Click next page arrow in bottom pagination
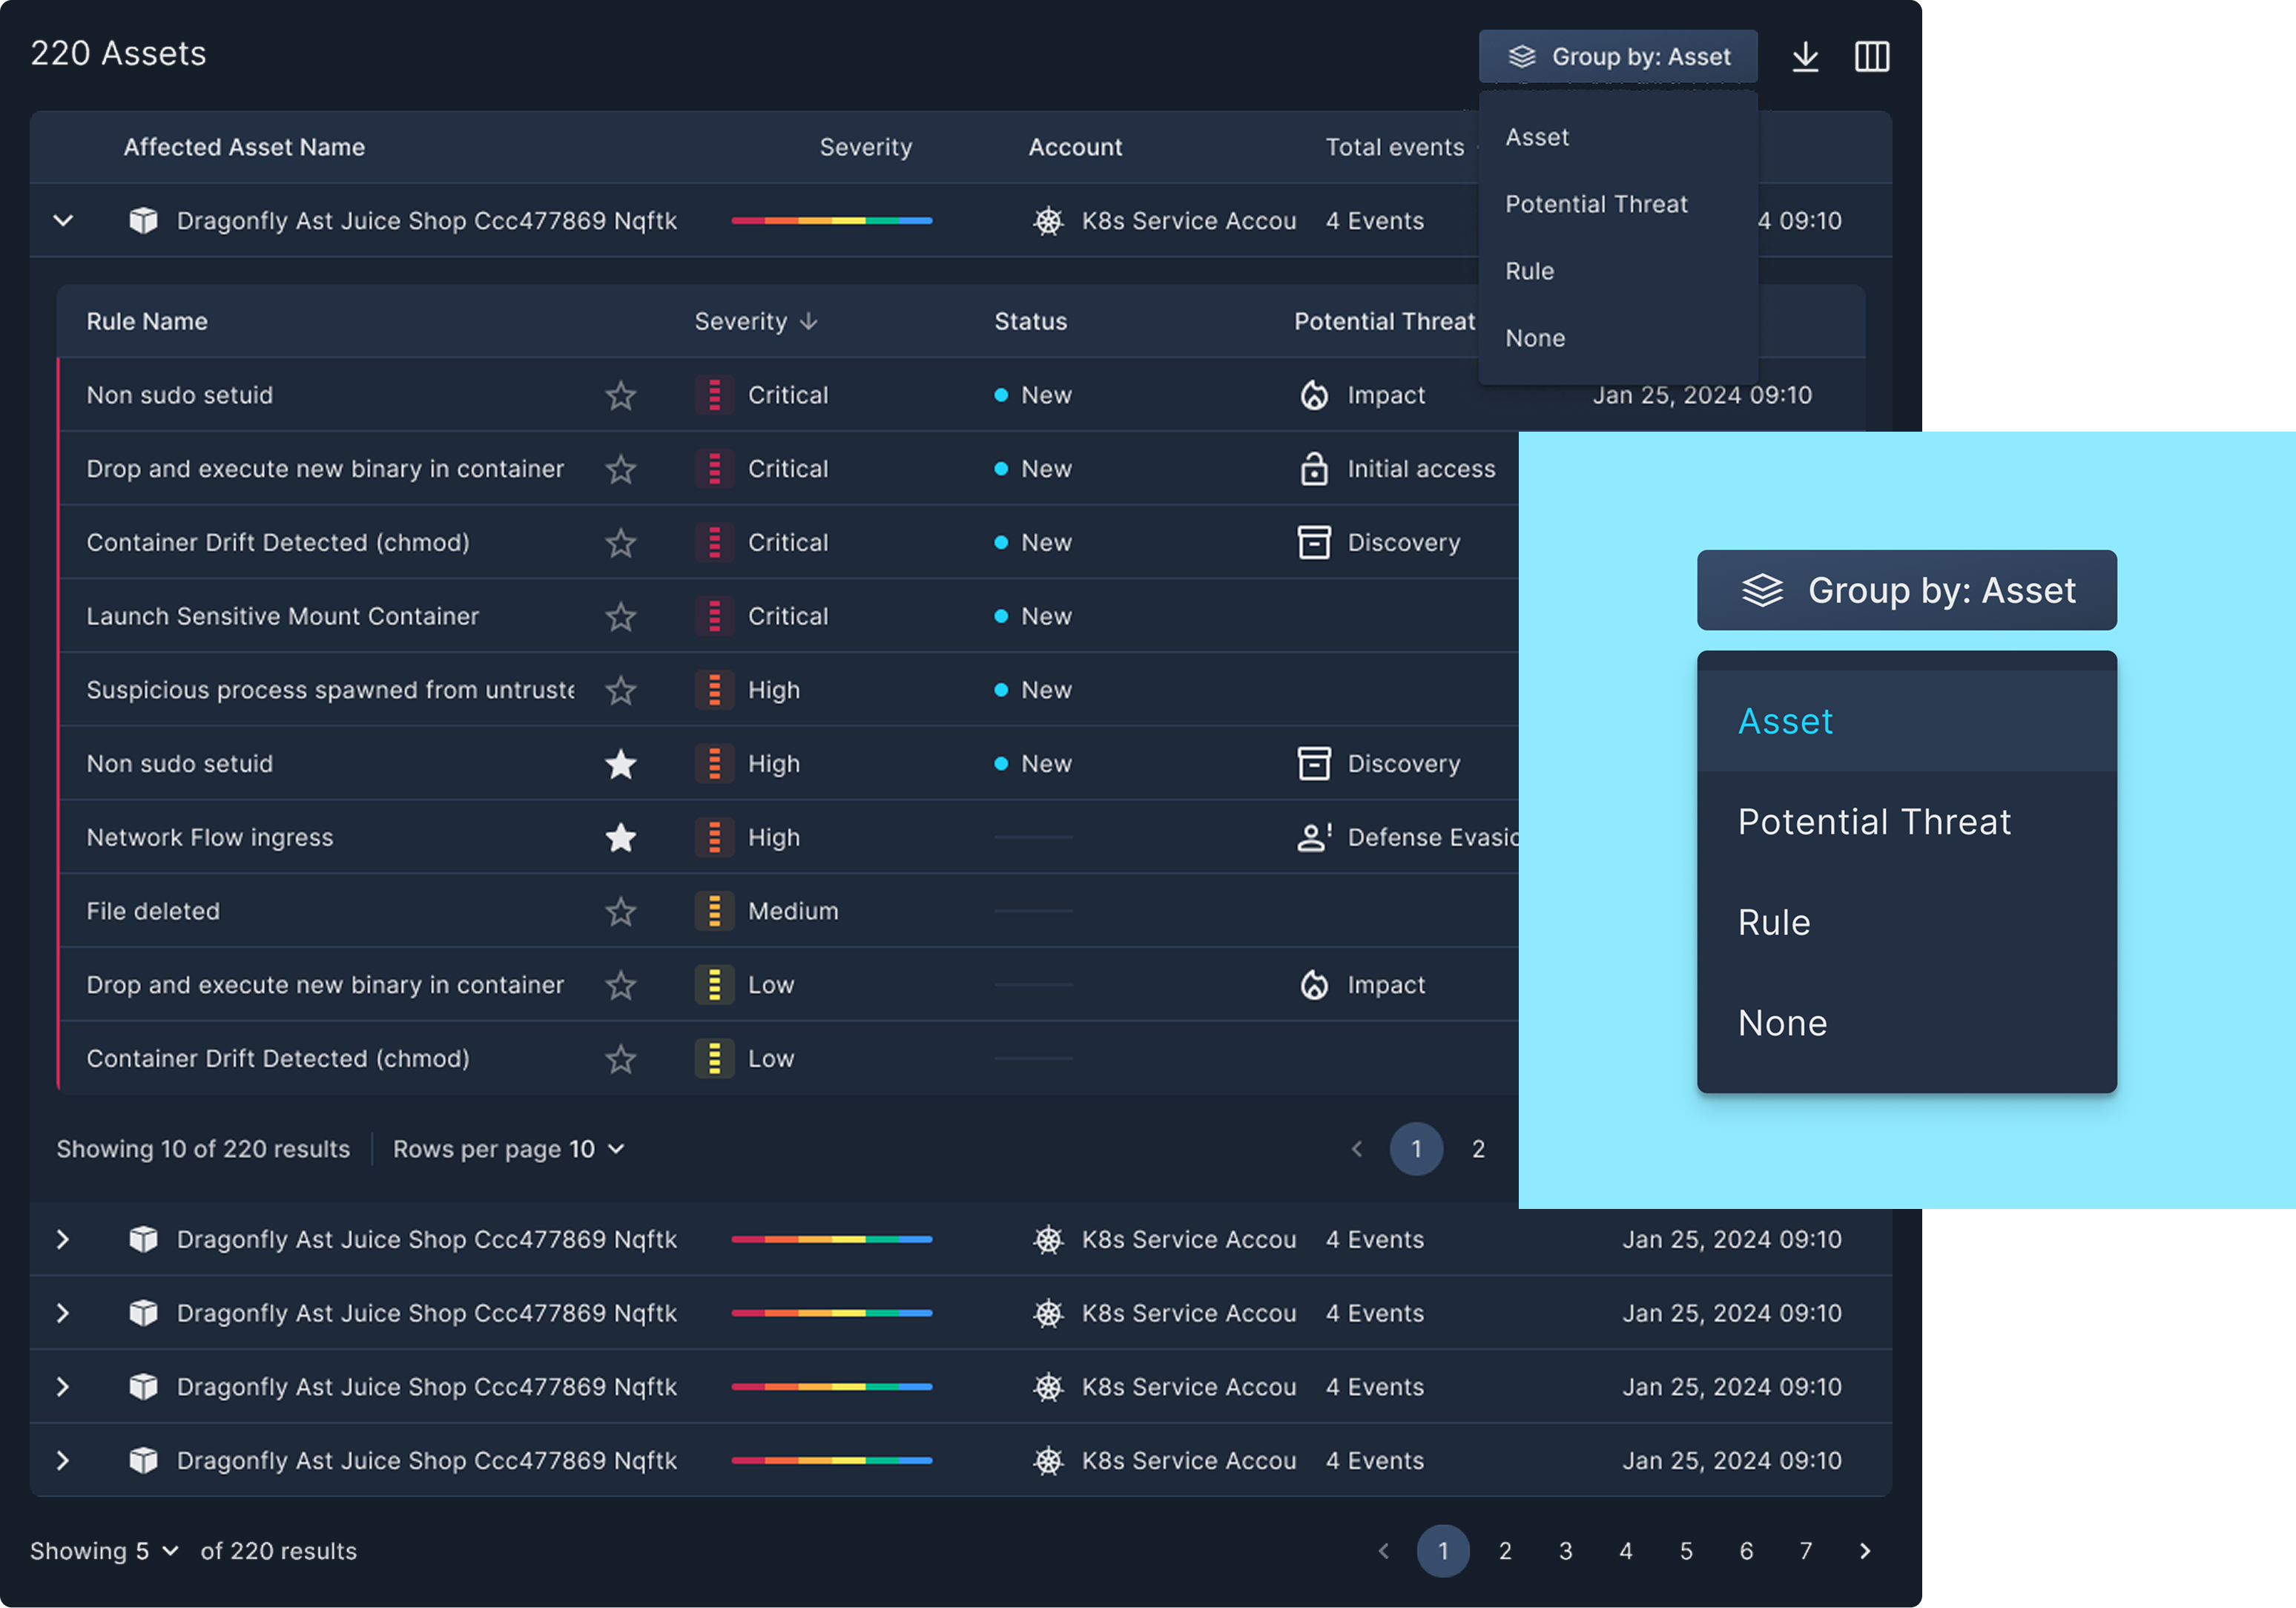 click(1865, 1551)
